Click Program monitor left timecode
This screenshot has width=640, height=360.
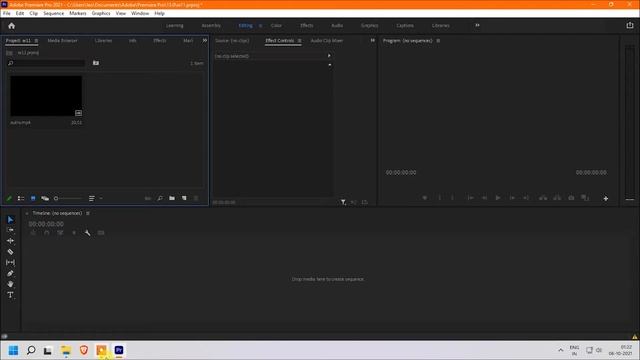[401, 173]
